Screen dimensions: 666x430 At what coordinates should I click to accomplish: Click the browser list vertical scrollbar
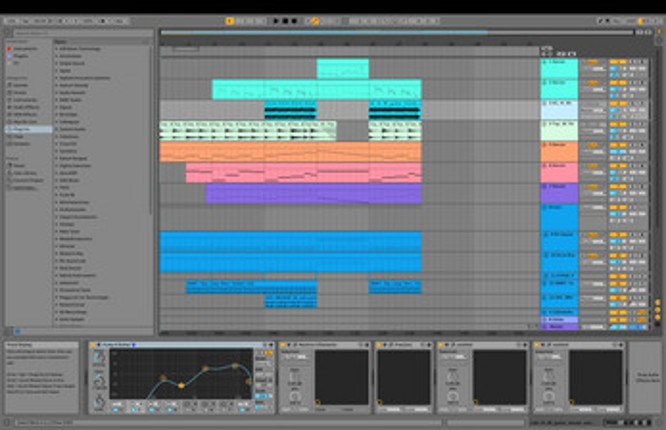click(151, 130)
